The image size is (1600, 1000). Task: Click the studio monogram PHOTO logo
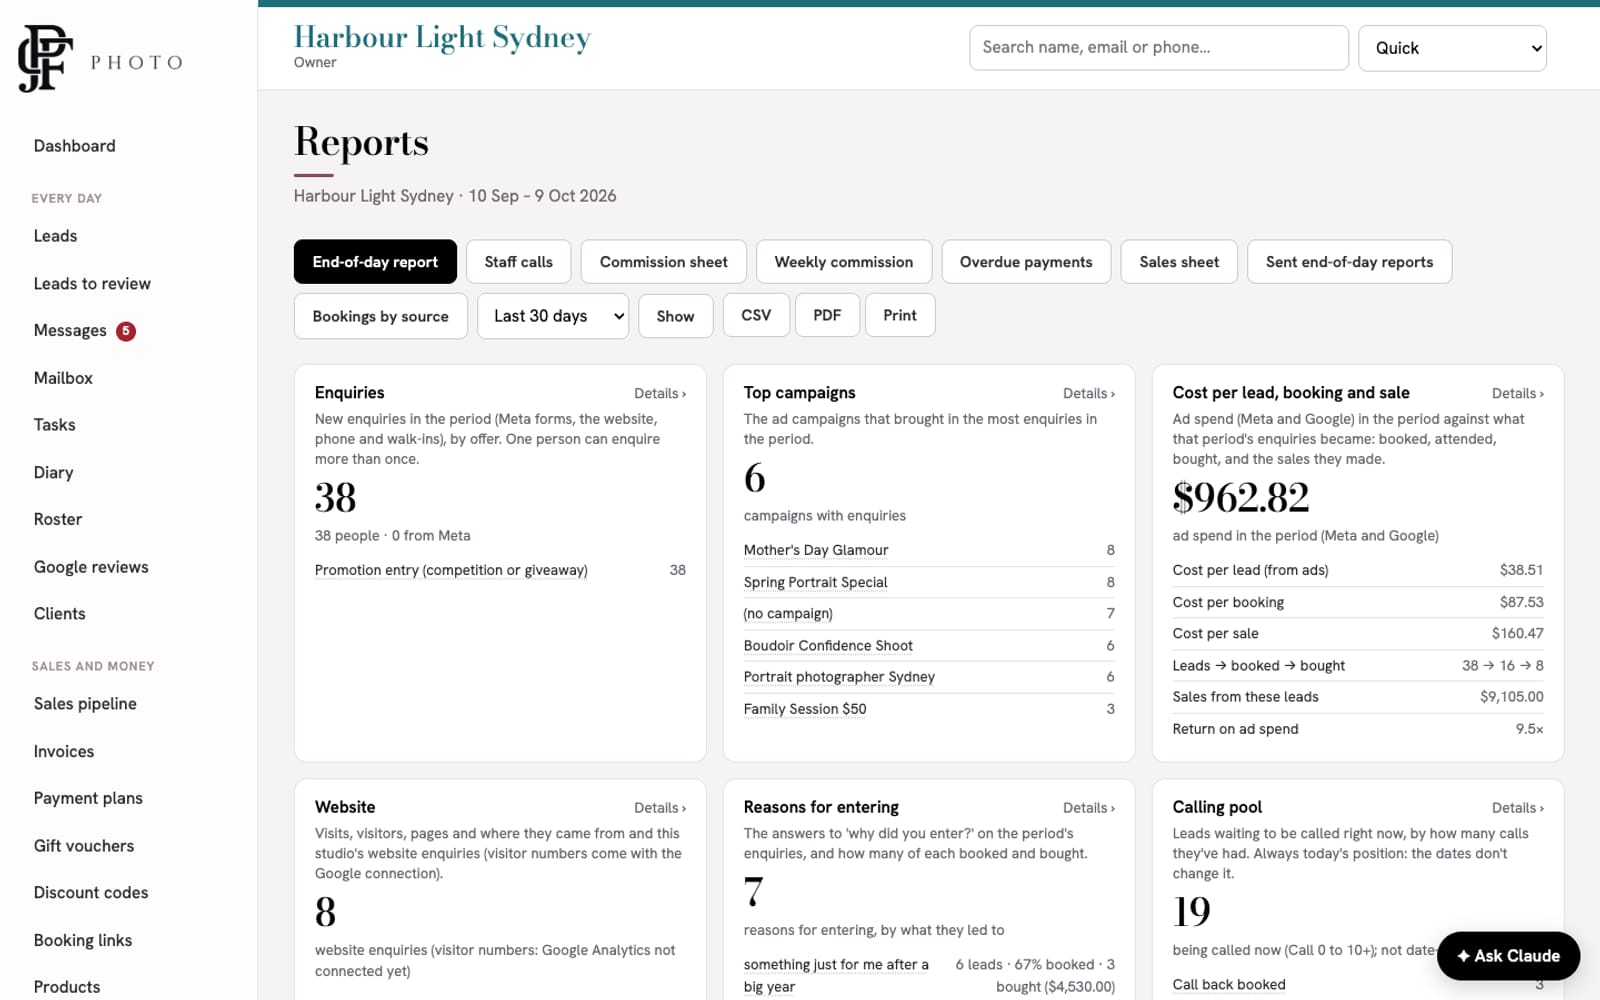click(x=100, y=59)
